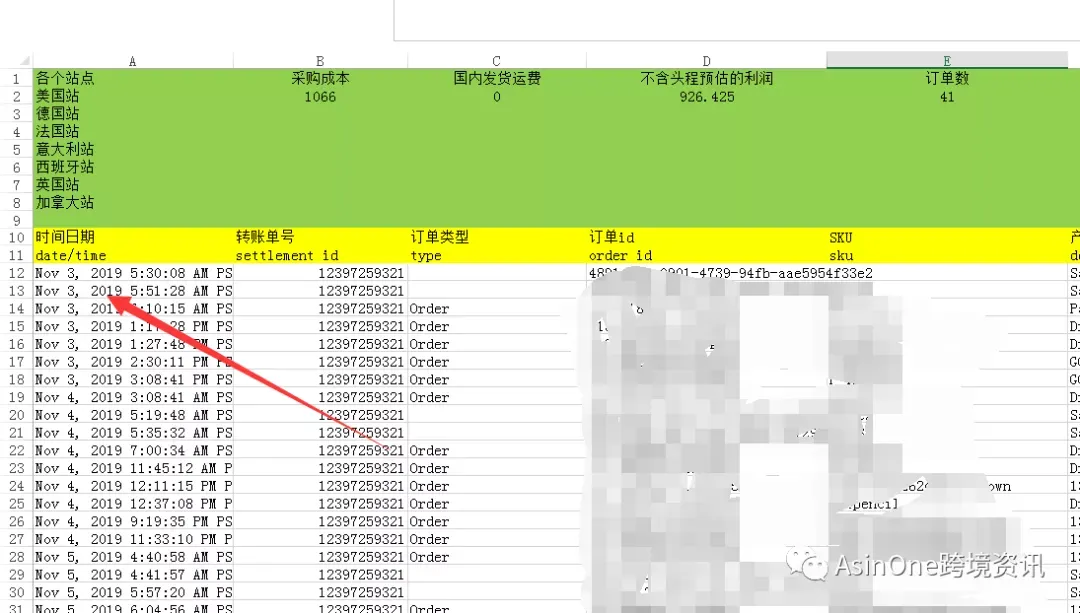1080x613 pixels.
Task: Click the select-all corner triangle
Action: point(25,61)
